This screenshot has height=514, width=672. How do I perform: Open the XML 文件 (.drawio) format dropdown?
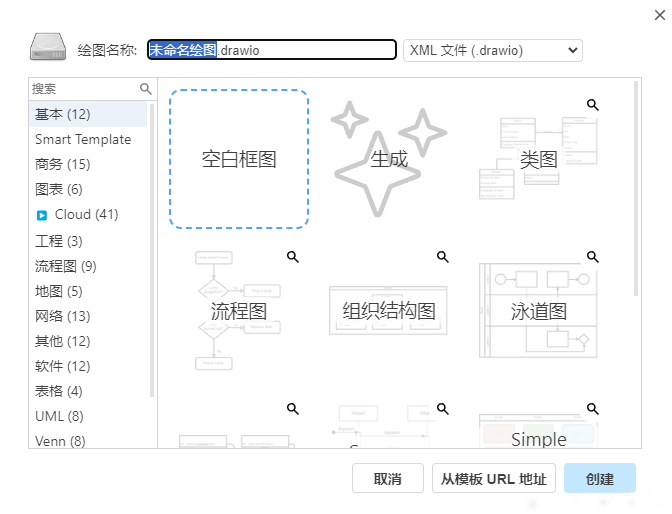492,50
